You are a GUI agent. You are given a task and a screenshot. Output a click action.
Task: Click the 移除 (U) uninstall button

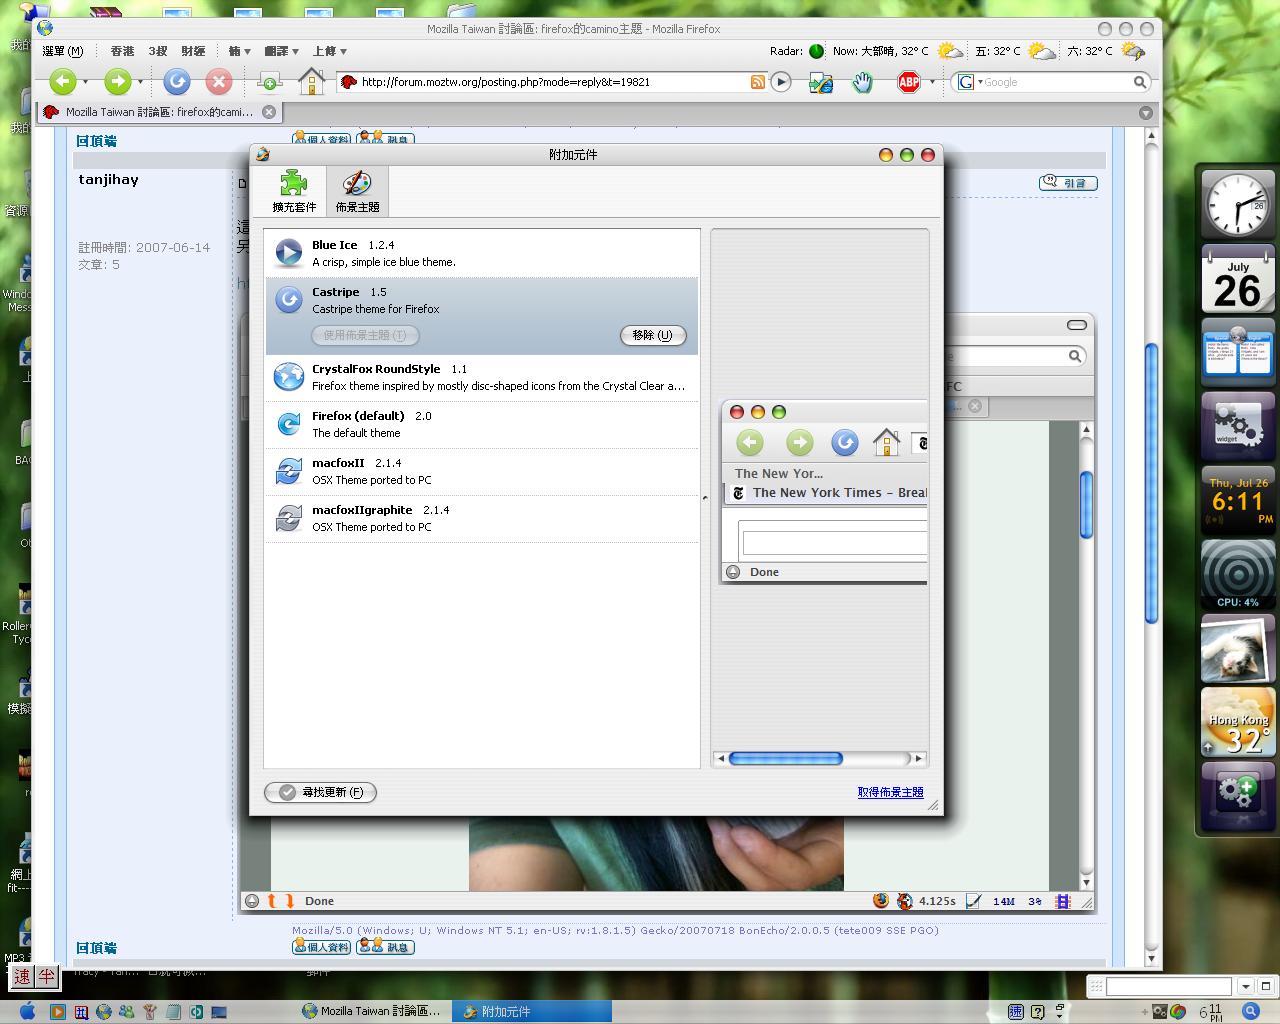pyautogui.click(x=653, y=336)
